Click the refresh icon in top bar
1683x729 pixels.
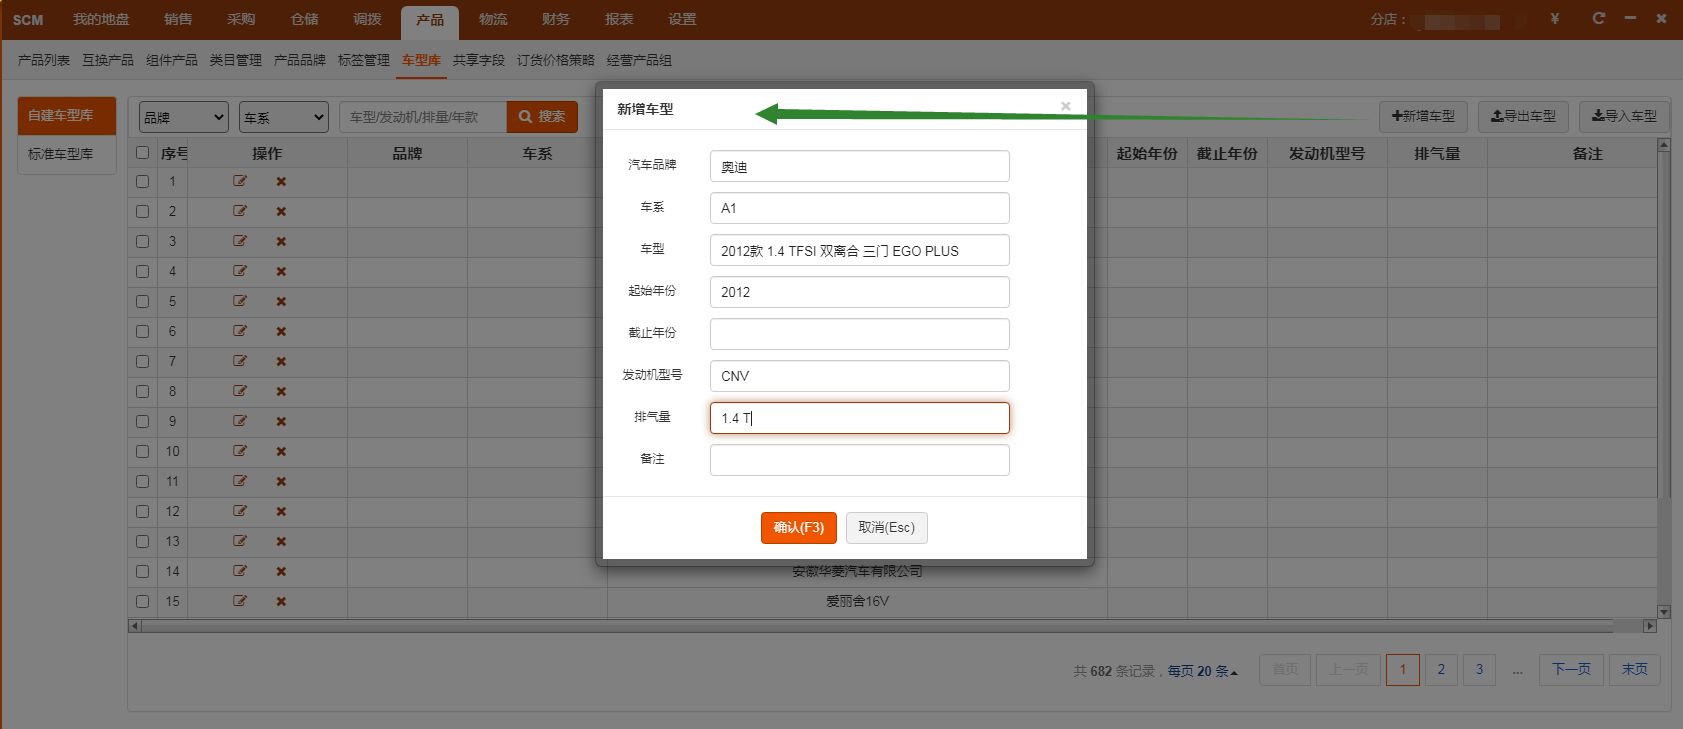click(x=1598, y=19)
